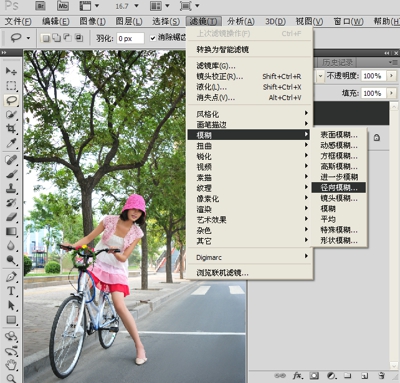Open the layer blend mode dropdown

coord(320,76)
